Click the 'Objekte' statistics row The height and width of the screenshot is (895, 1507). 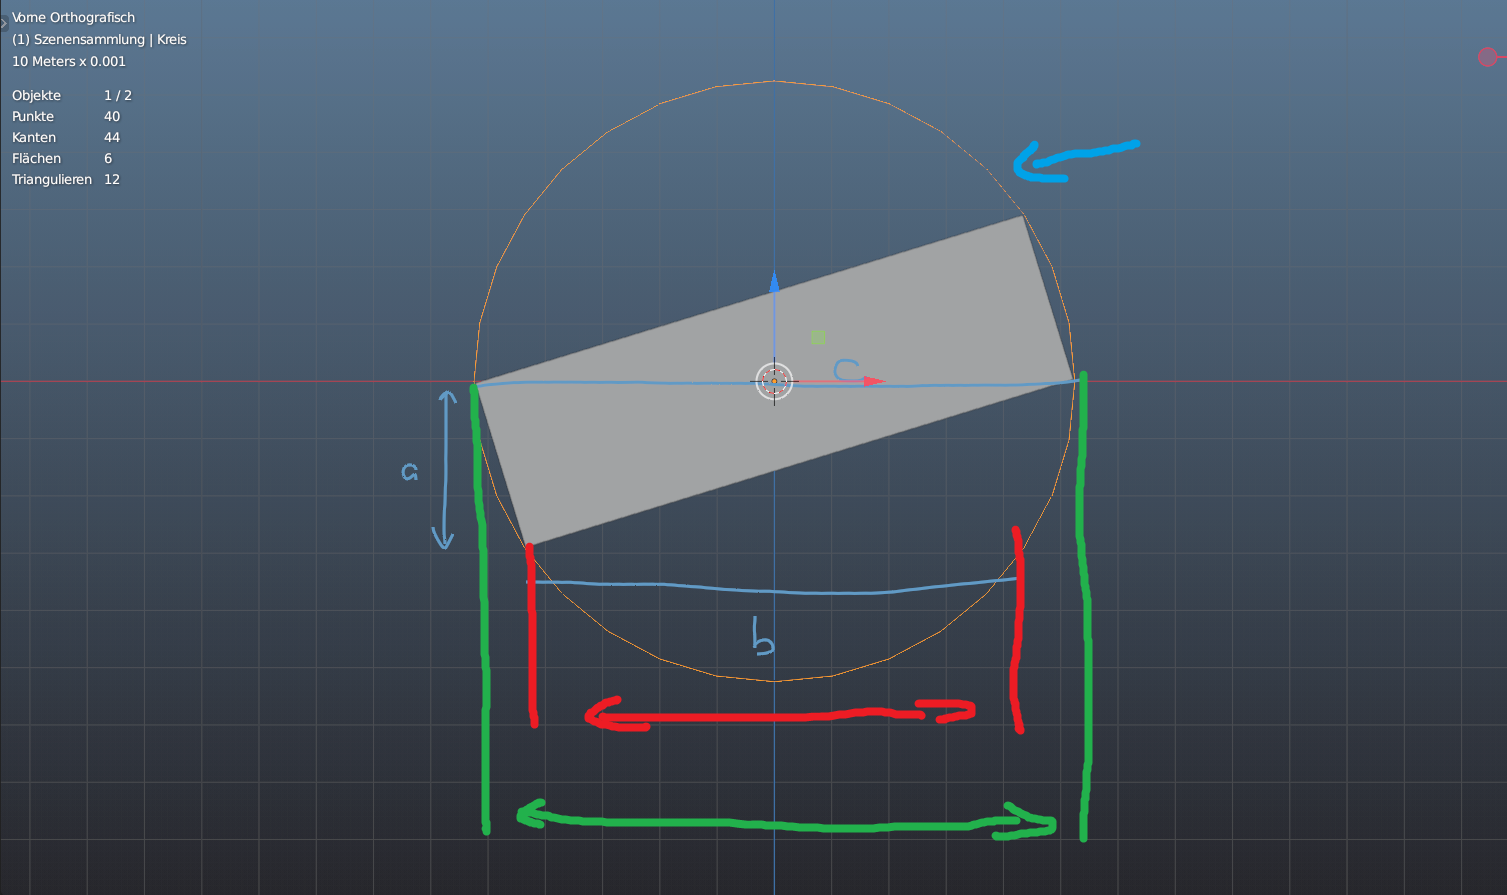[72, 95]
